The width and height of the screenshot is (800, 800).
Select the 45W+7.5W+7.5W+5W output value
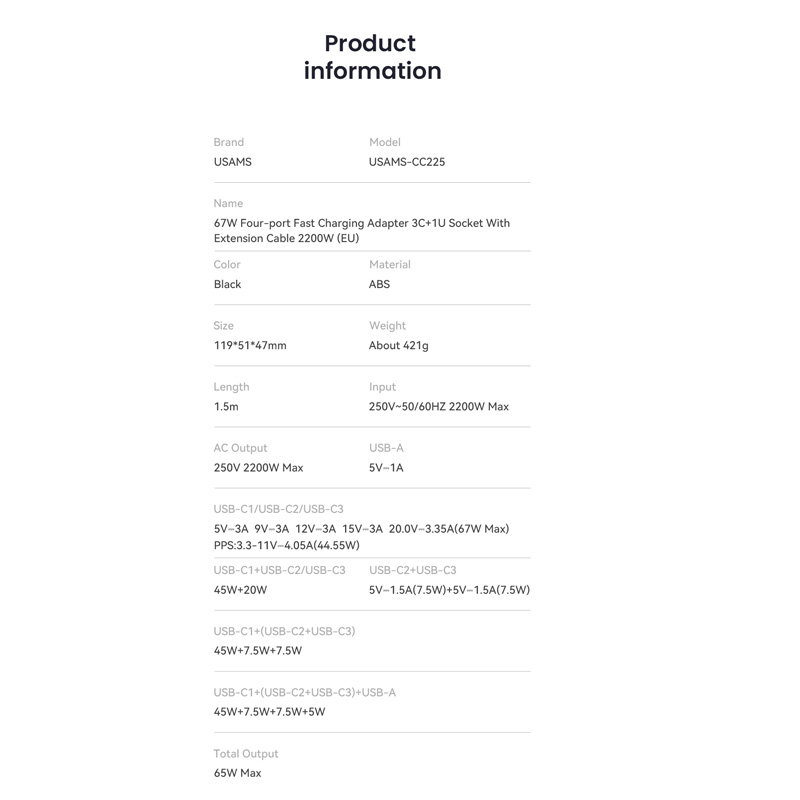270,712
